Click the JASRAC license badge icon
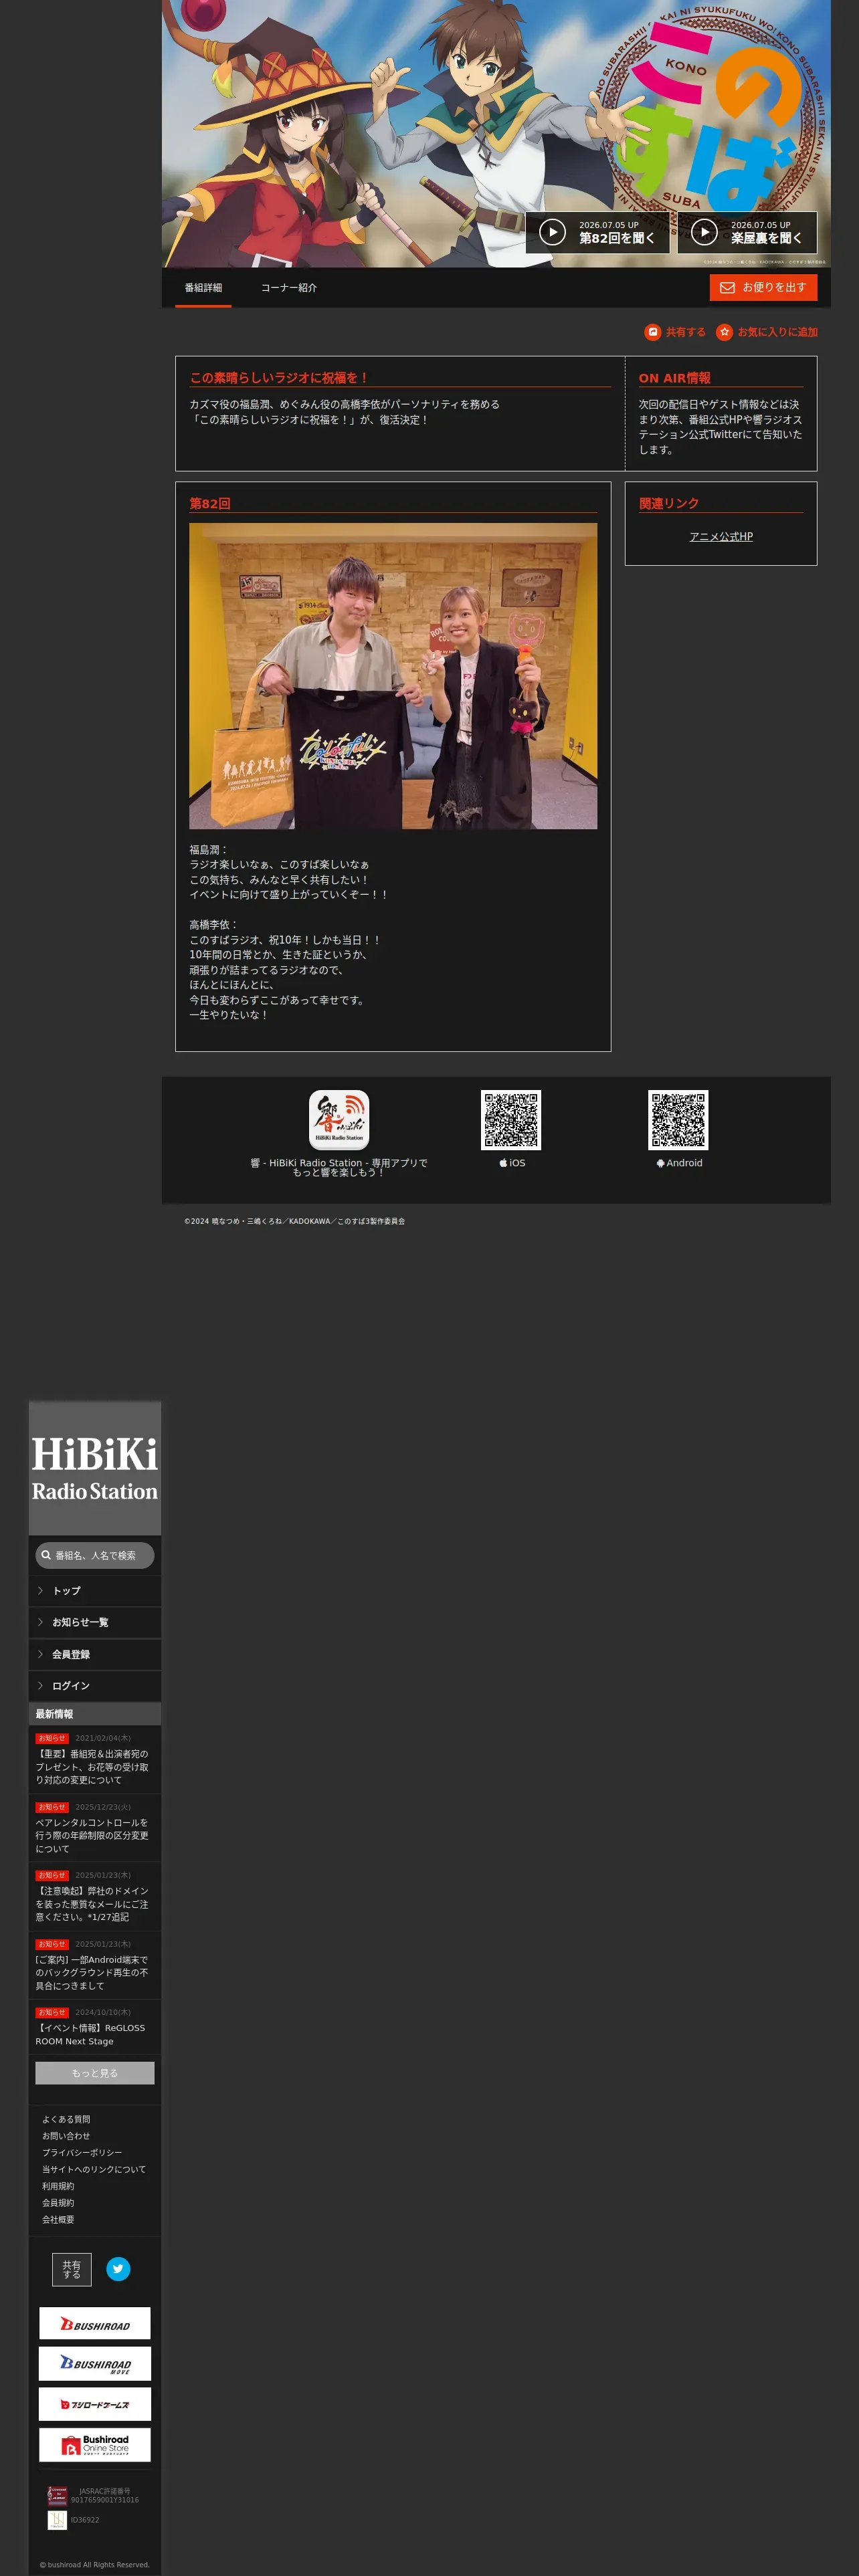The image size is (859, 2576). pos(57,2495)
